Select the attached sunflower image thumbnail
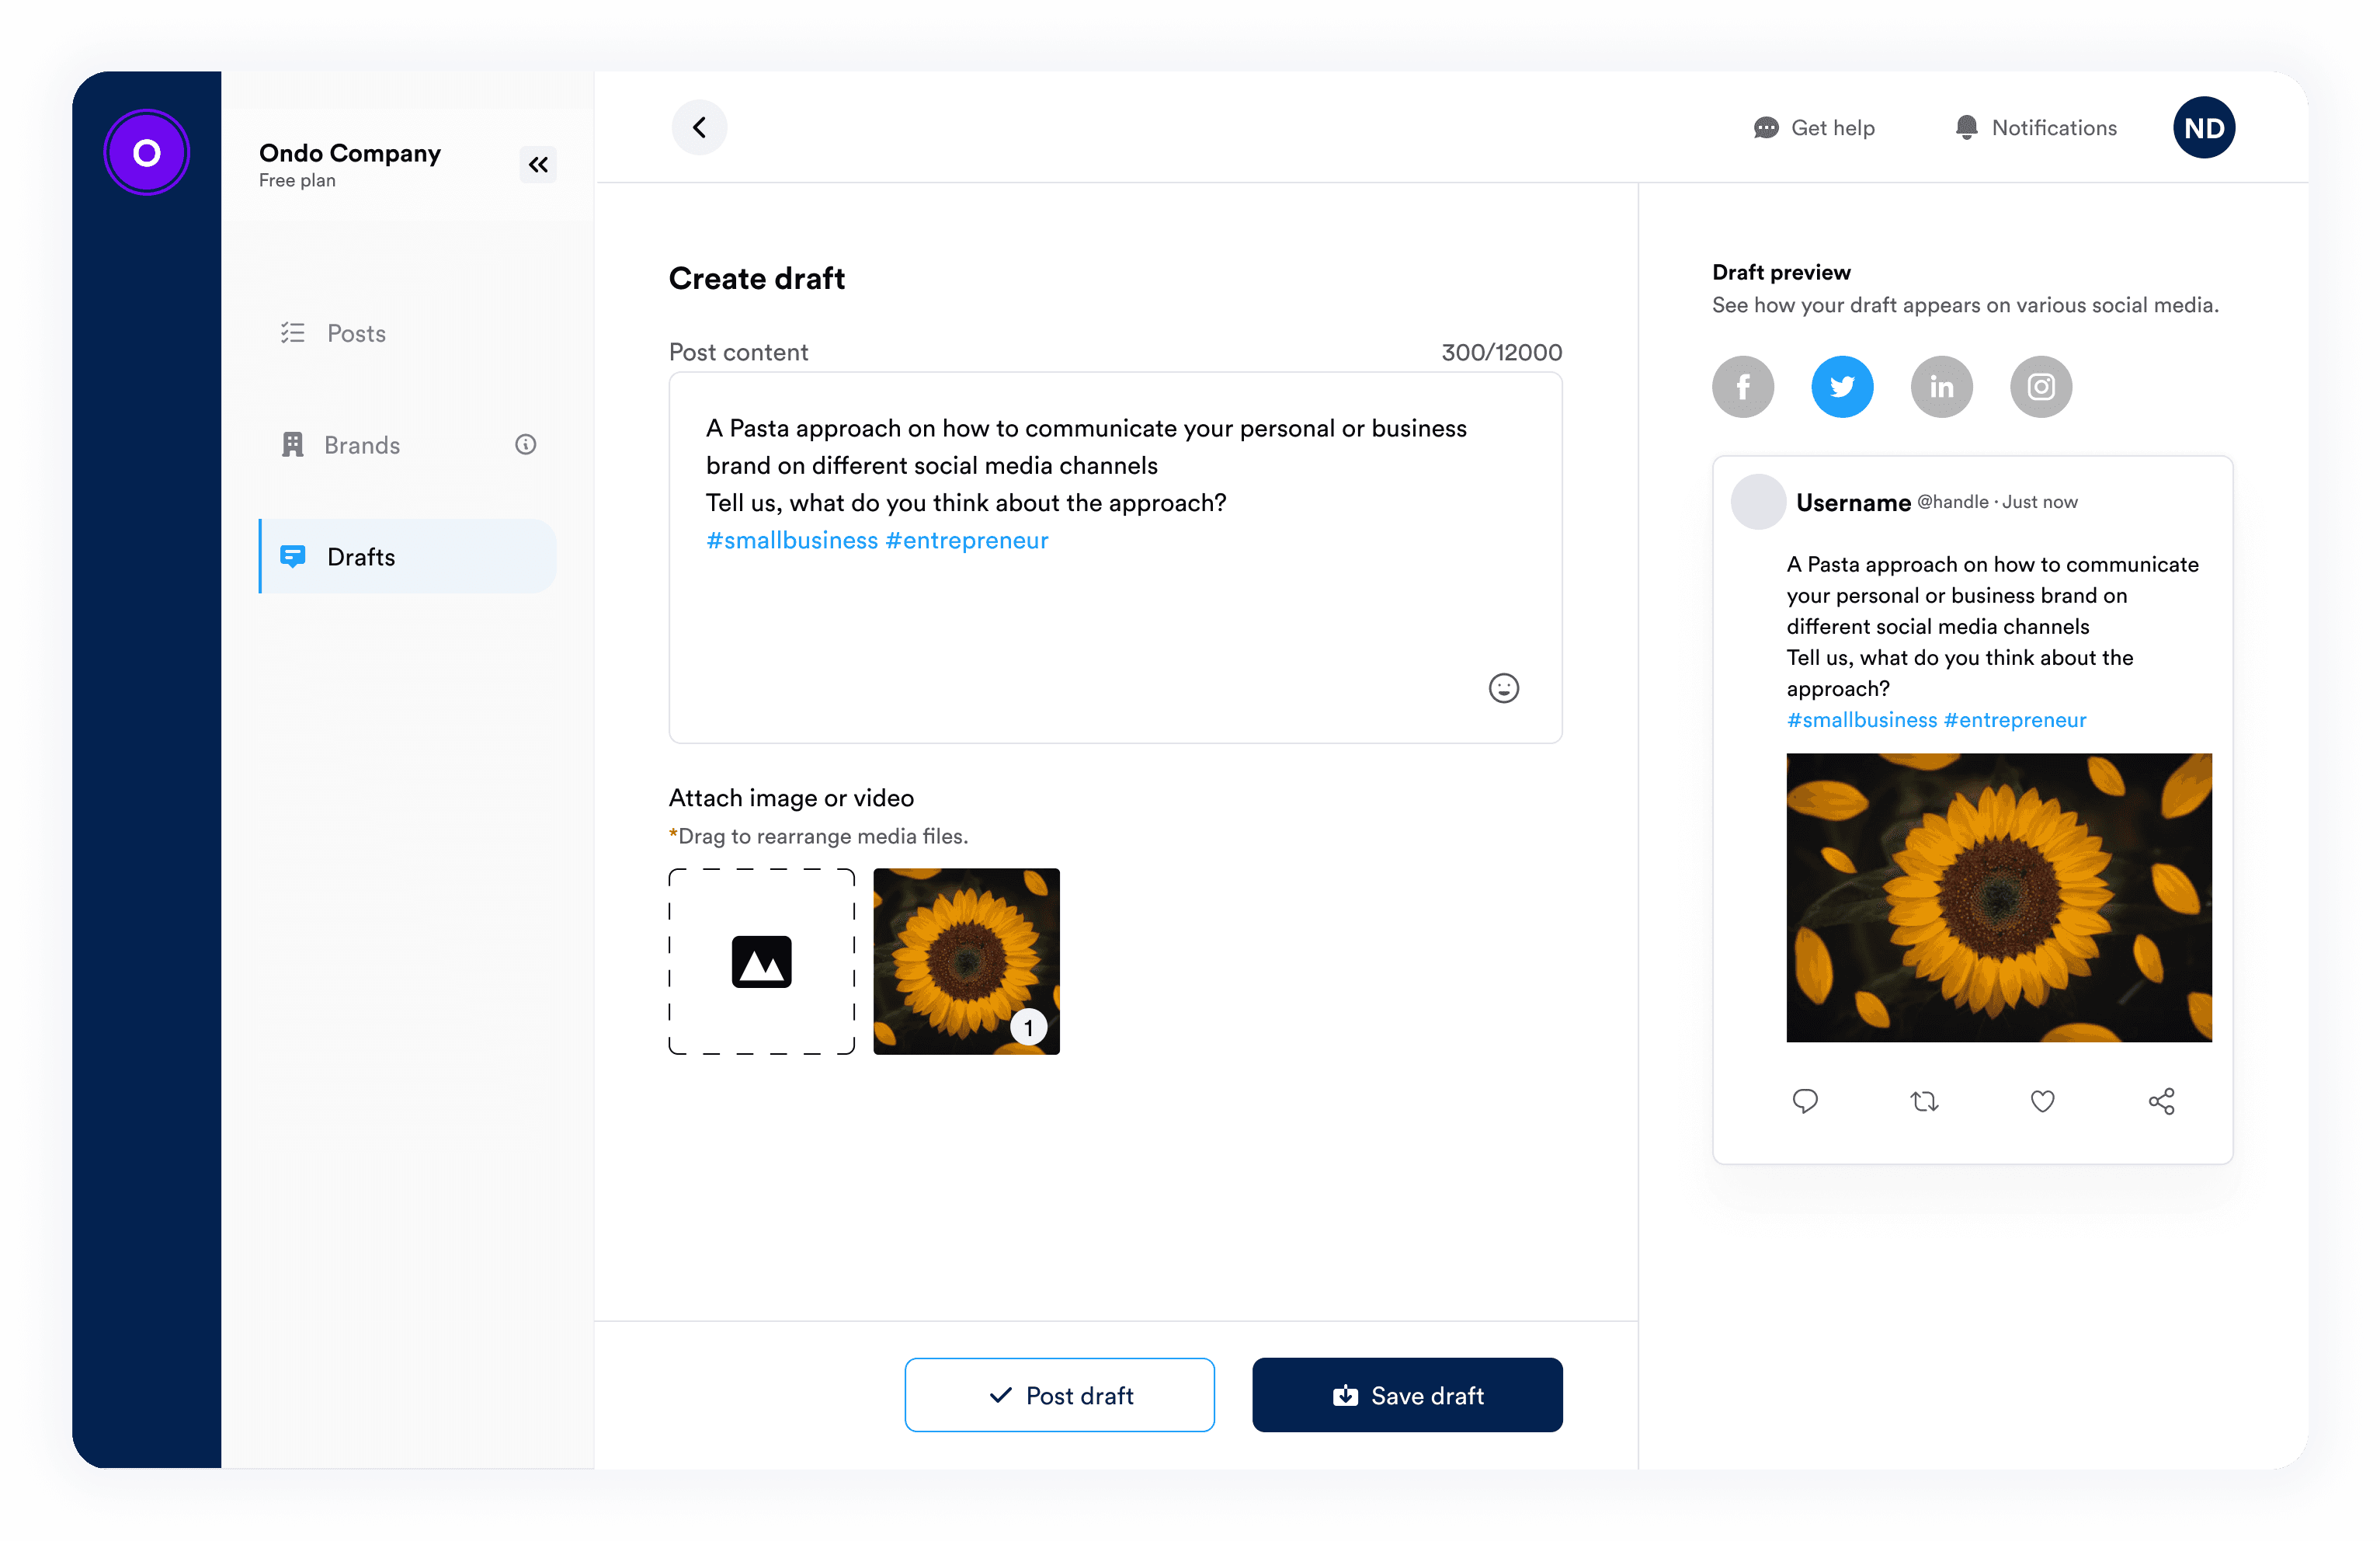Screen dimensions: 2380x1541 point(965,961)
